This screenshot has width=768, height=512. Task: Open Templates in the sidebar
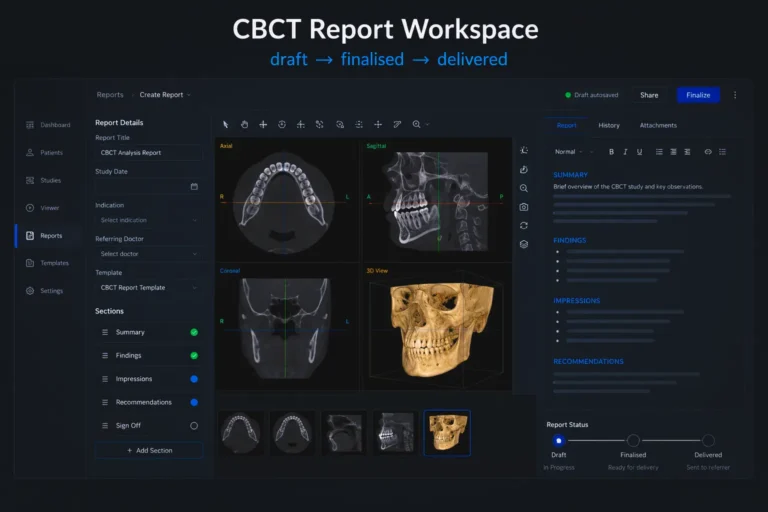tap(47, 263)
